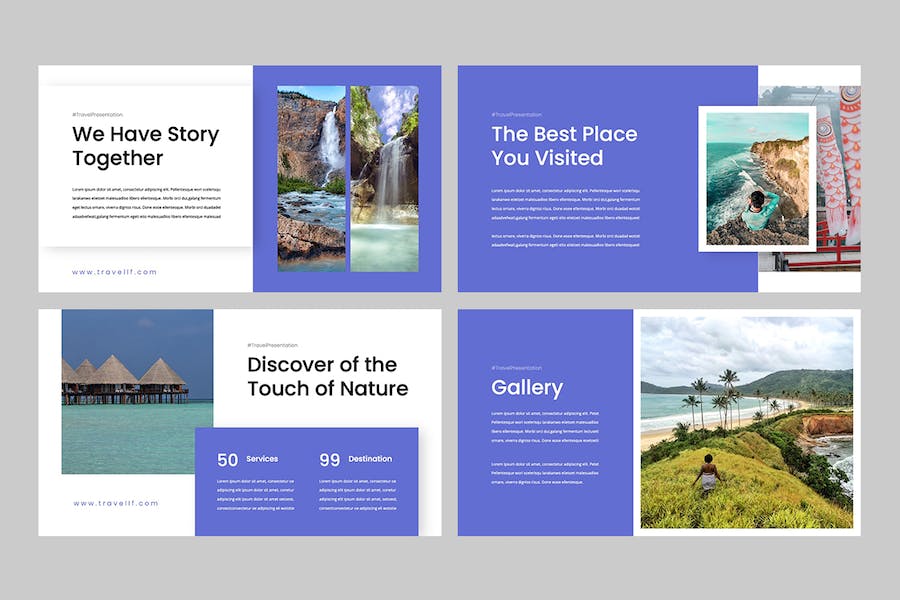900x600 pixels.
Task: Click the "We Have Story Together" heading
Action: (x=145, y=146)
